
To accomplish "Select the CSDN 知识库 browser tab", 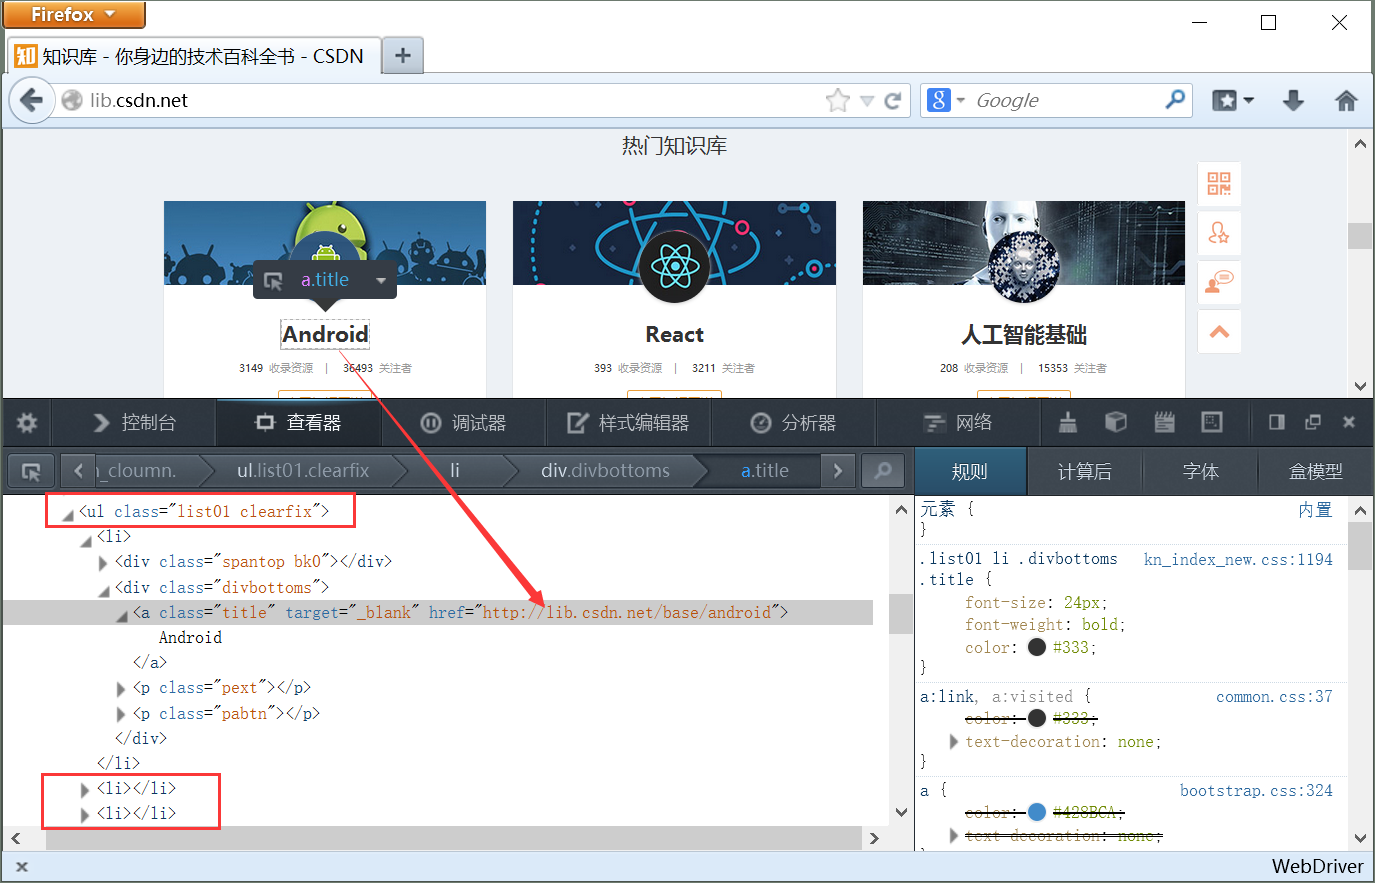I will [x=195, y=56].
